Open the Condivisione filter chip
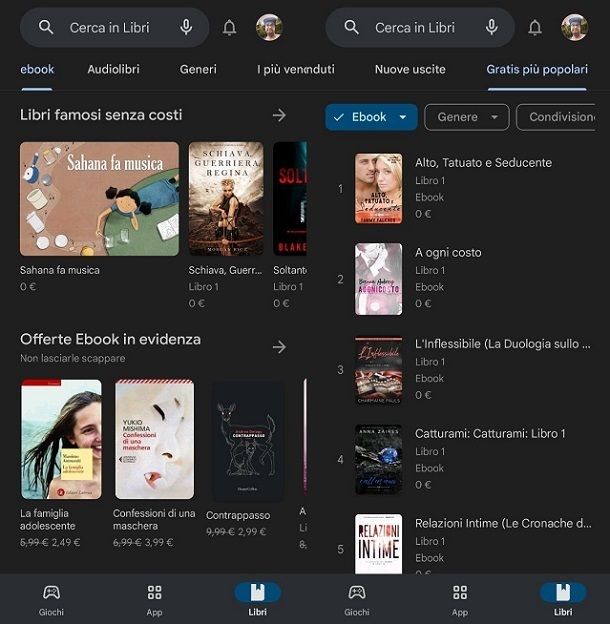Screen dimensions: 610x624 pyautogui.click(x=556, y=117)
